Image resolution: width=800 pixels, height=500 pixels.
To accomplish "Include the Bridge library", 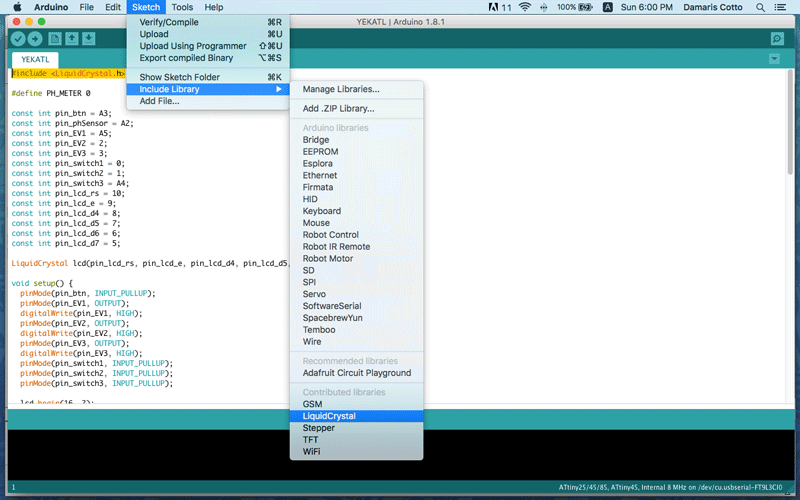I will (356, 140).
